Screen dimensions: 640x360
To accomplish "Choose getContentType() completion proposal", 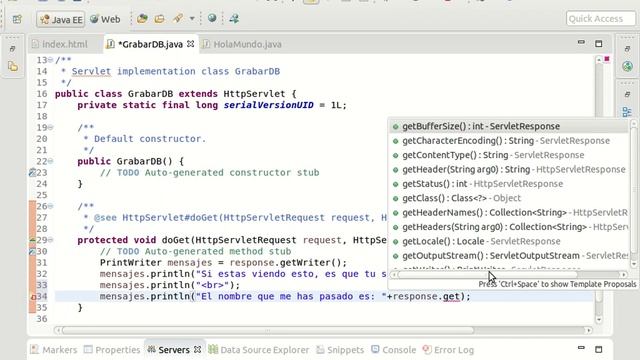I will click(509, 155).
